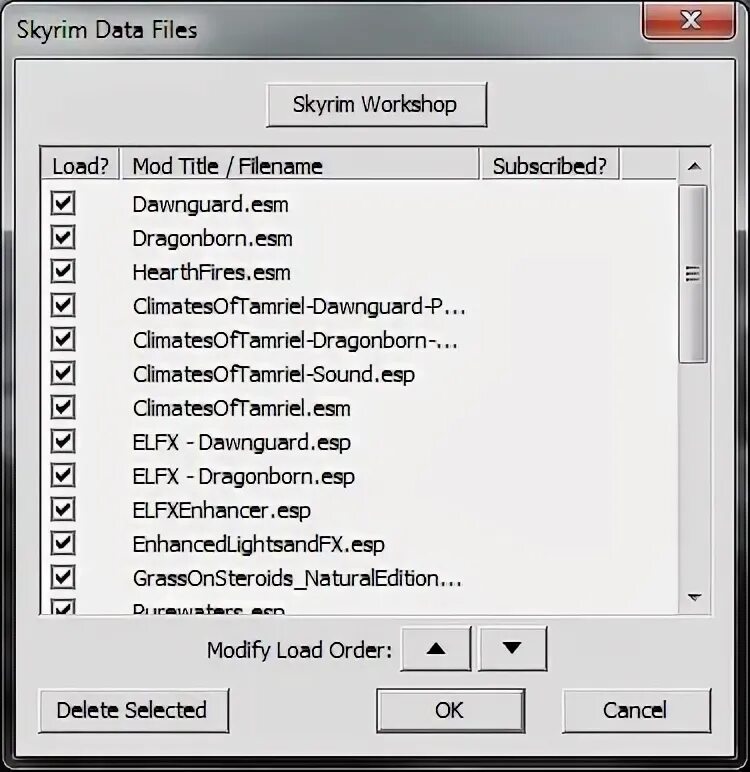The image size is (750, 772).
Task: Select the Dragonborn.esm entry
Action: (213, 239)
